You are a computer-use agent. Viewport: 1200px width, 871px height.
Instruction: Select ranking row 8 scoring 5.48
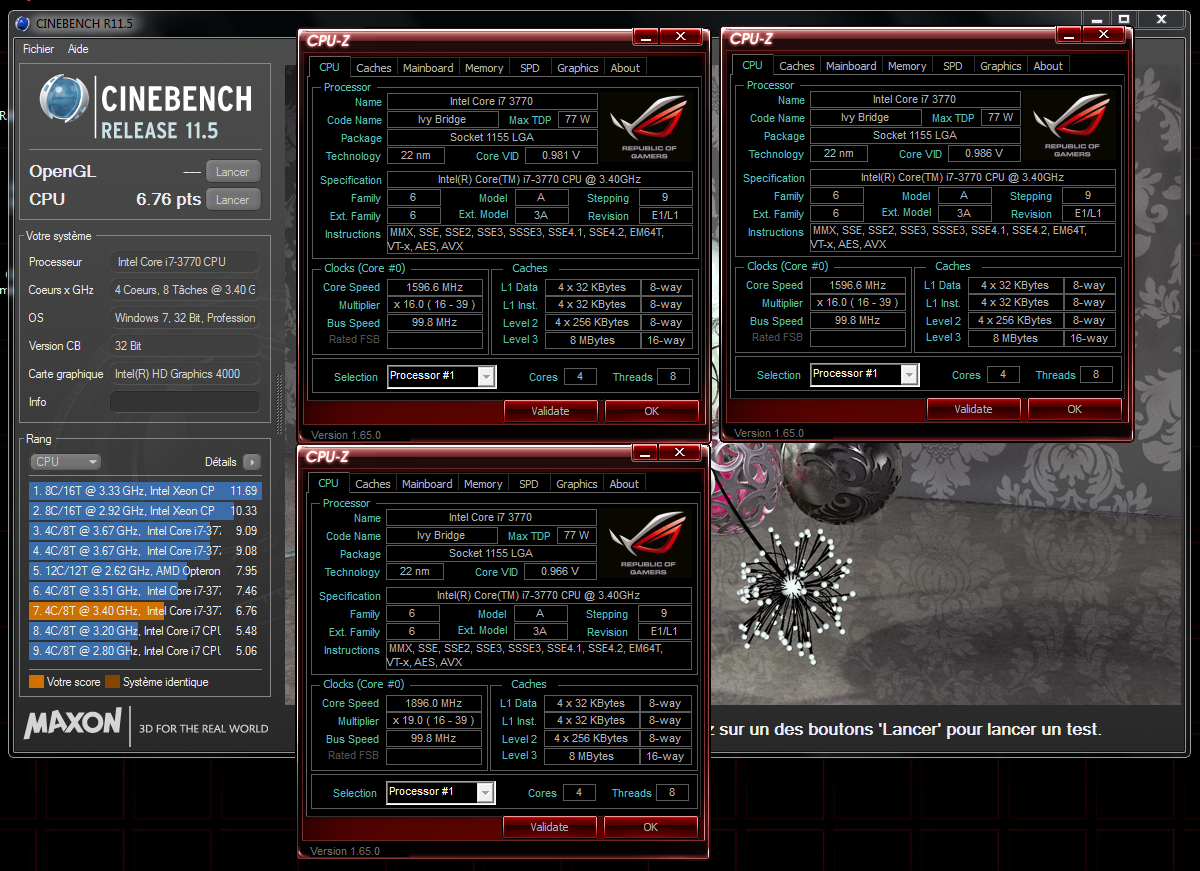146,631
